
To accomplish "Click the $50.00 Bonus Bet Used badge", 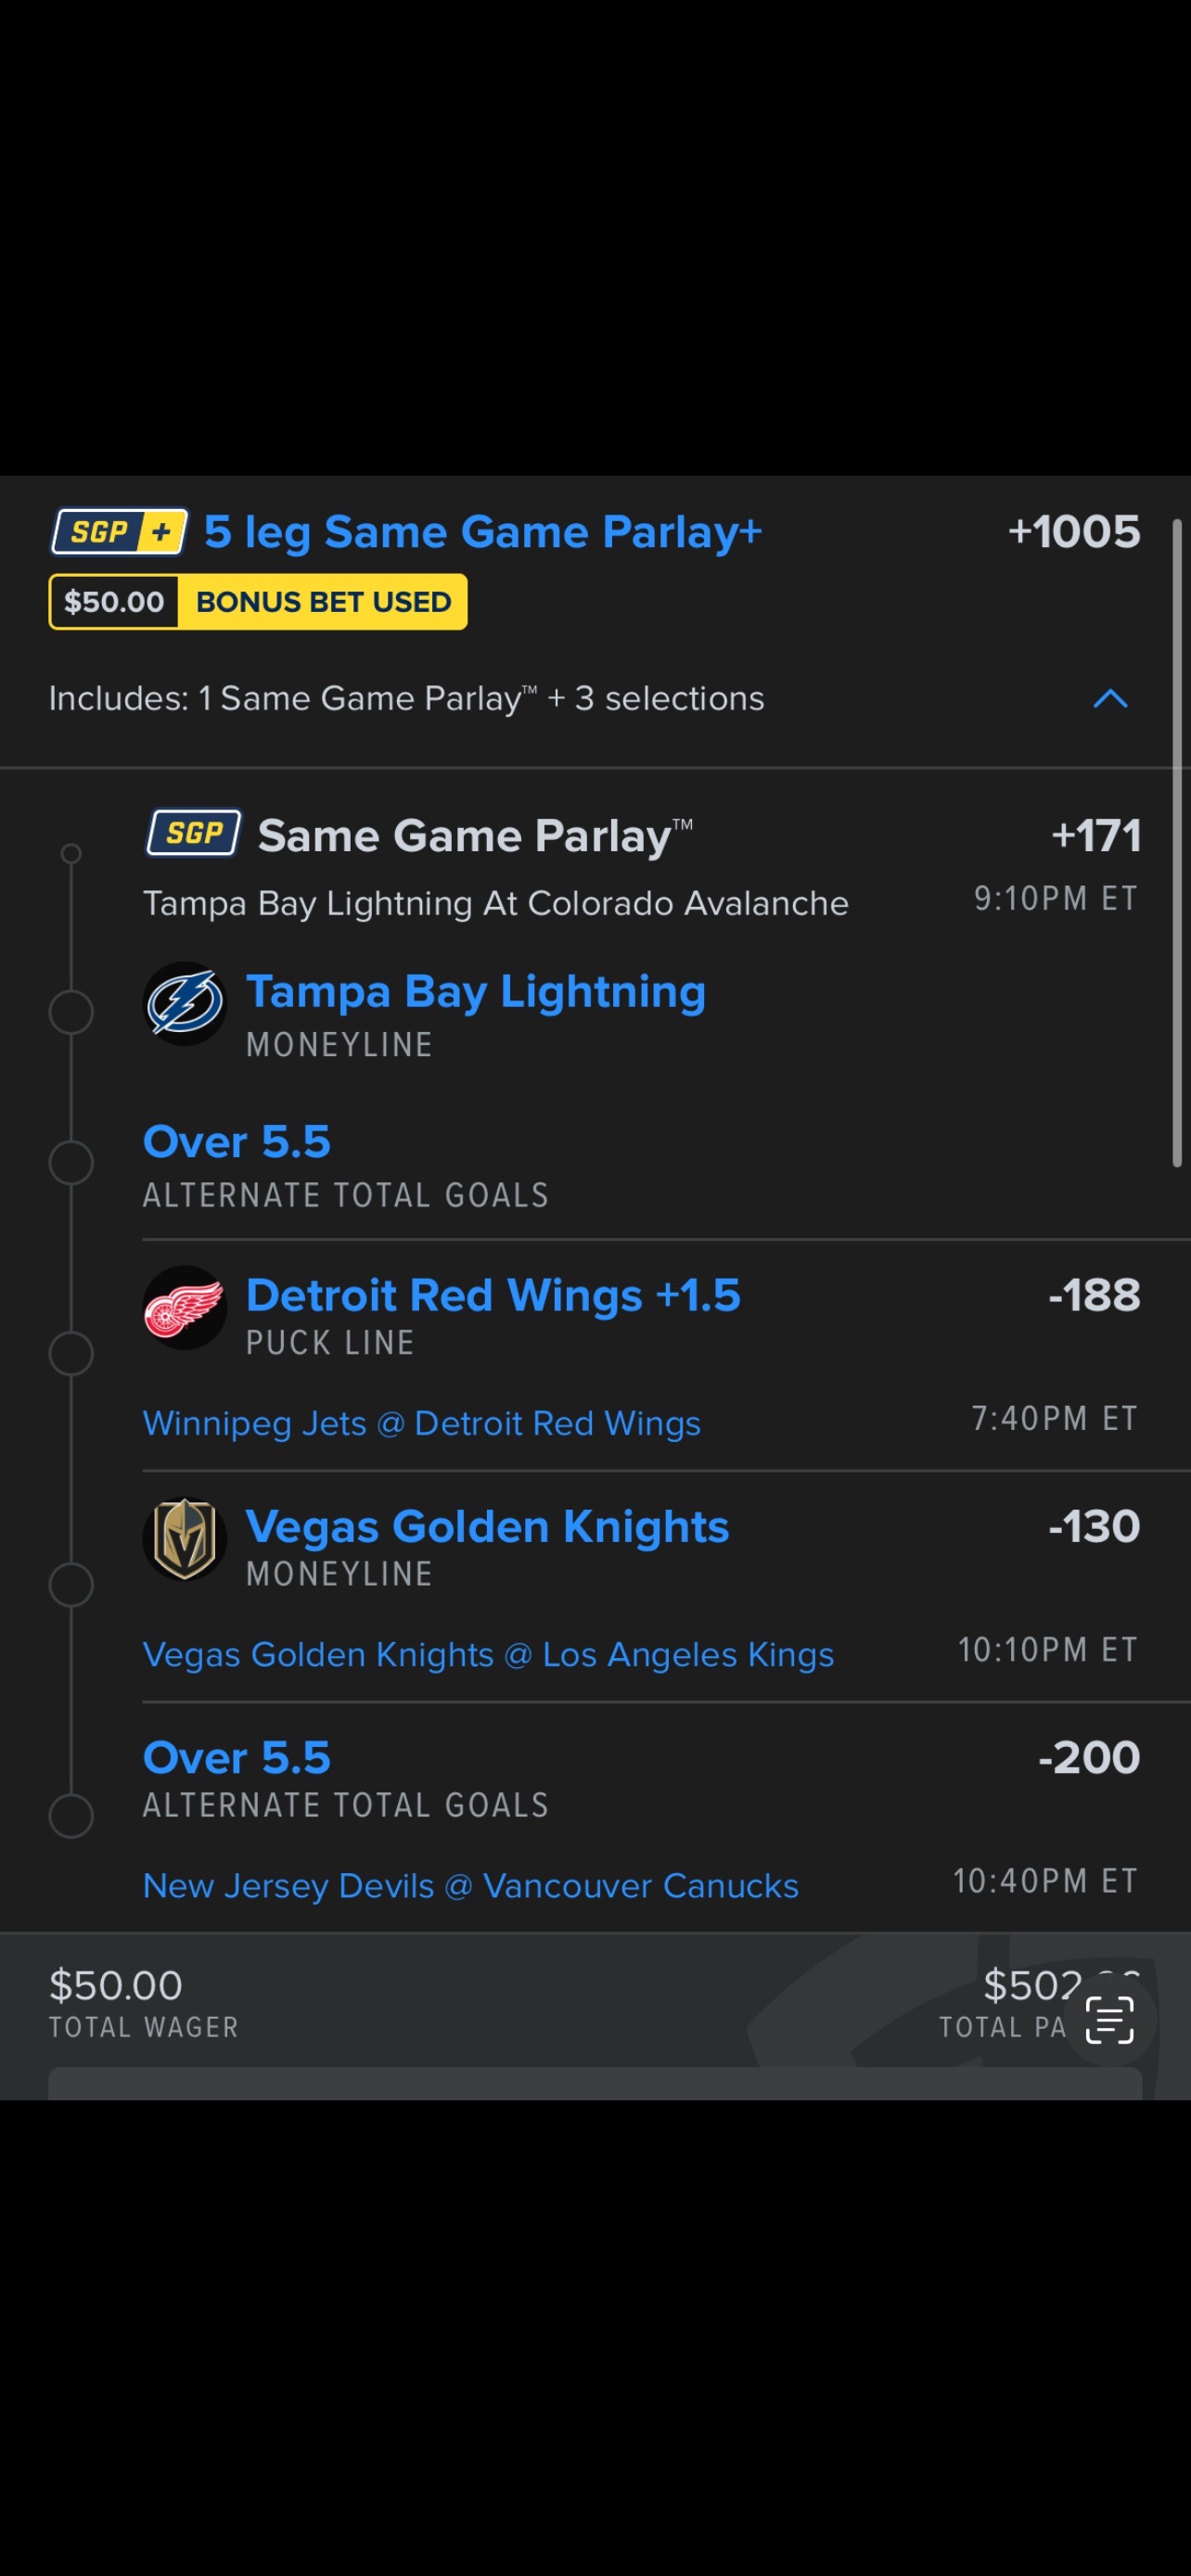I will click(258, 602).
